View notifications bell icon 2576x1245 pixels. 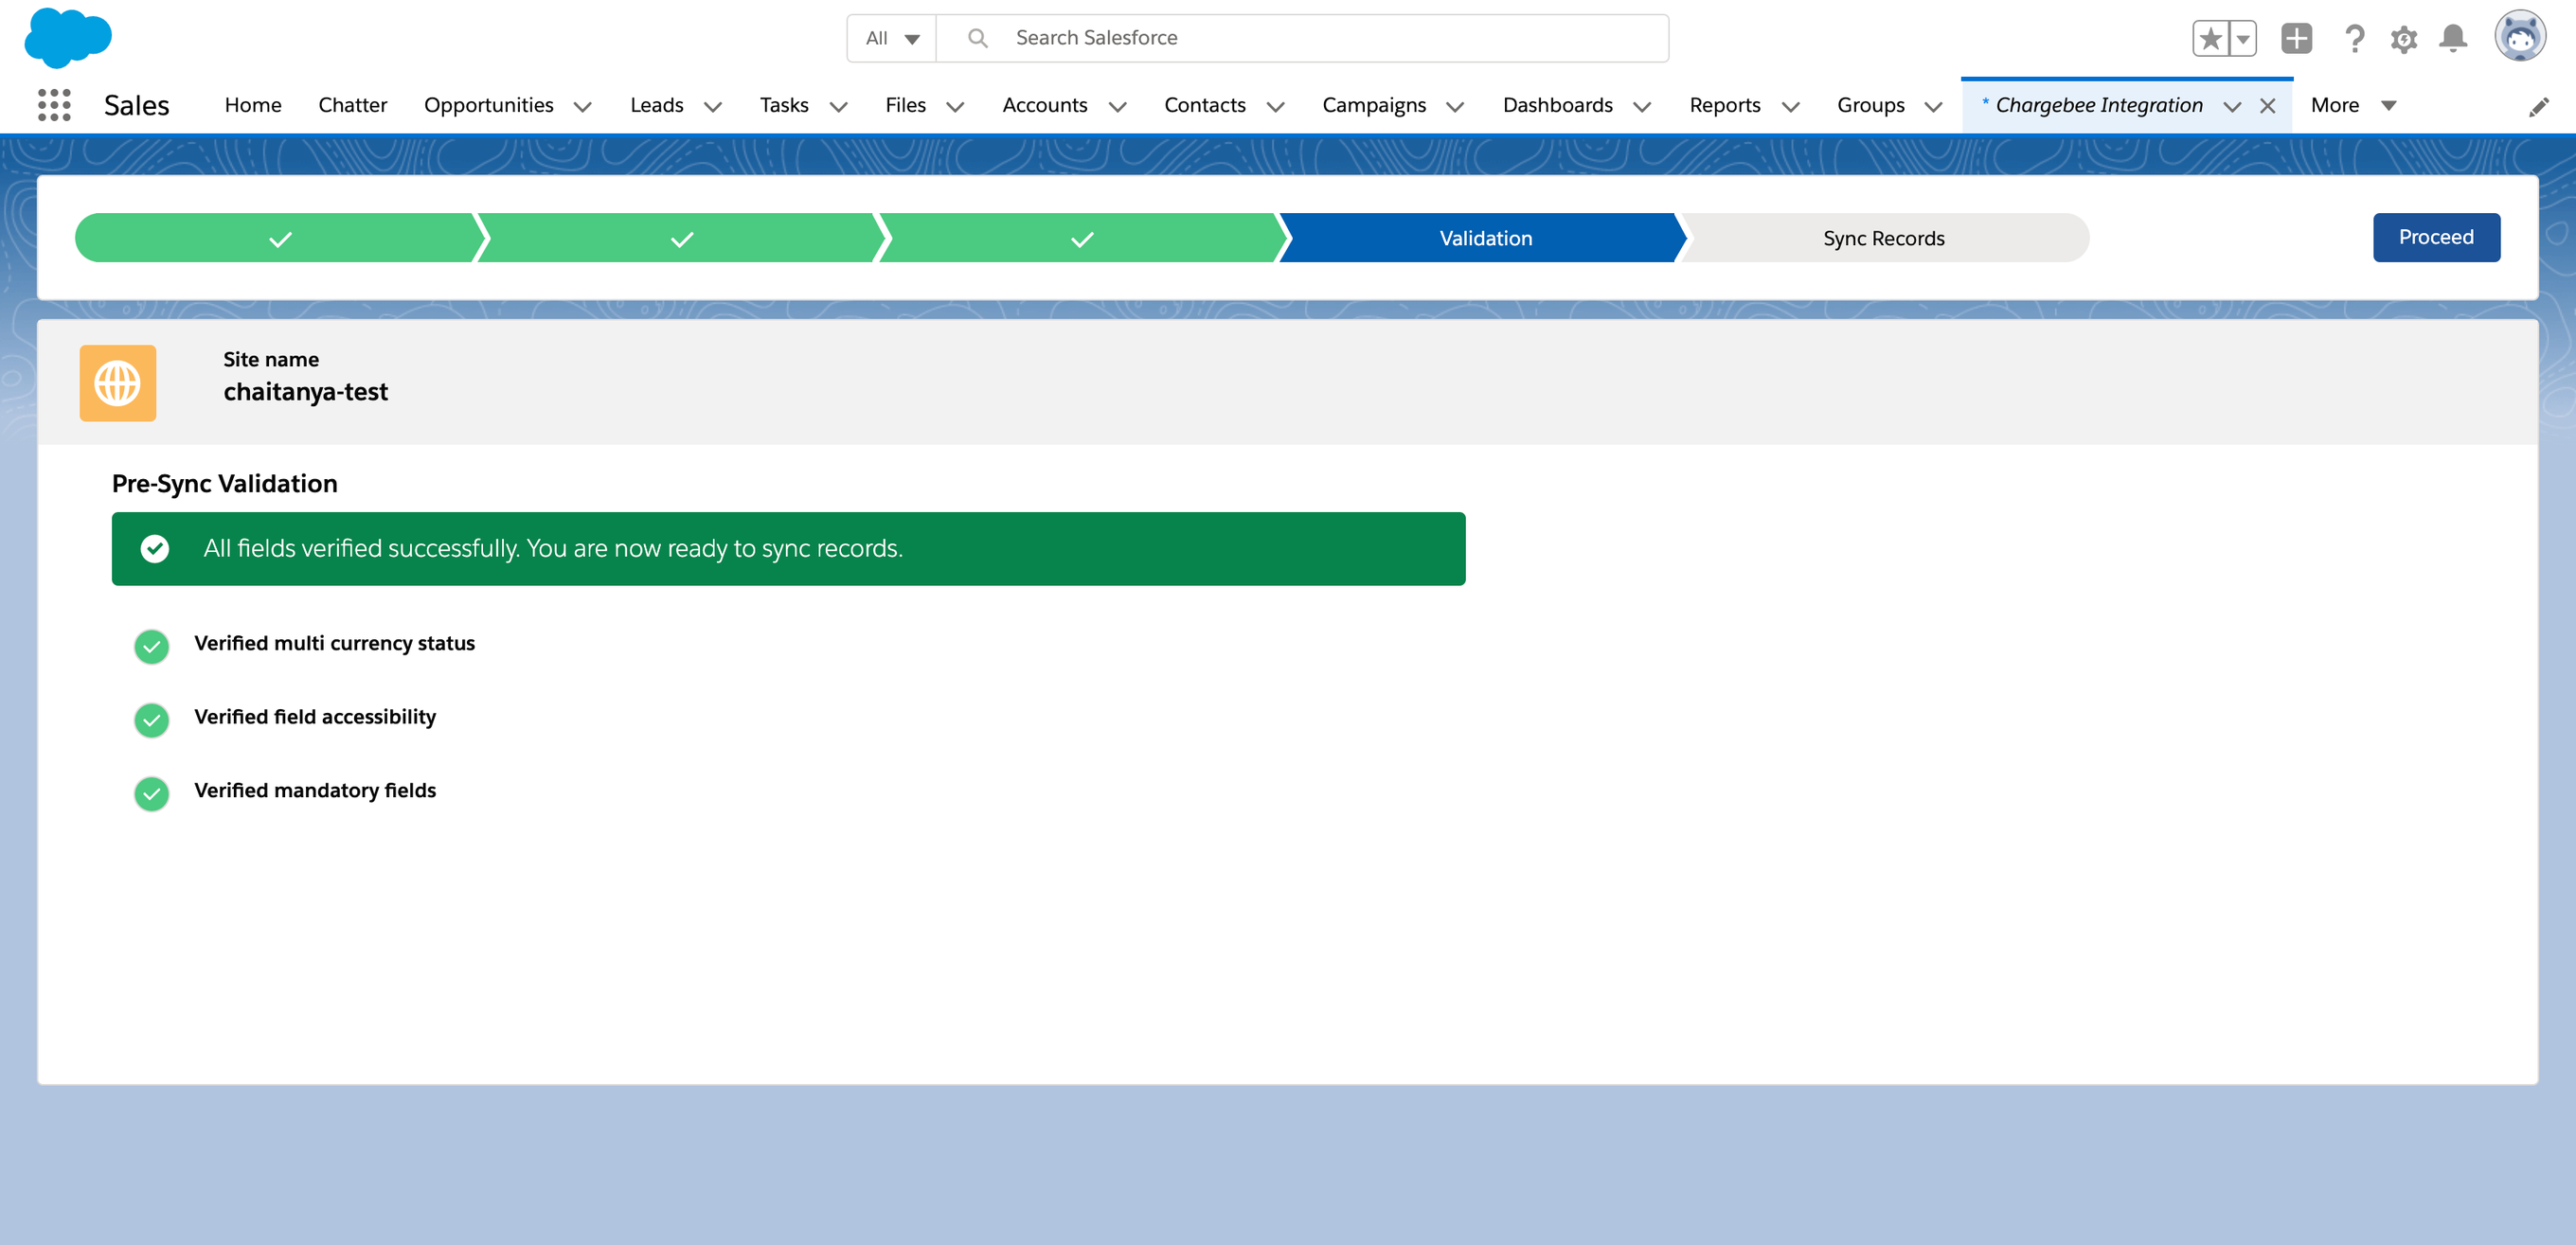(x=2452, y=39)
